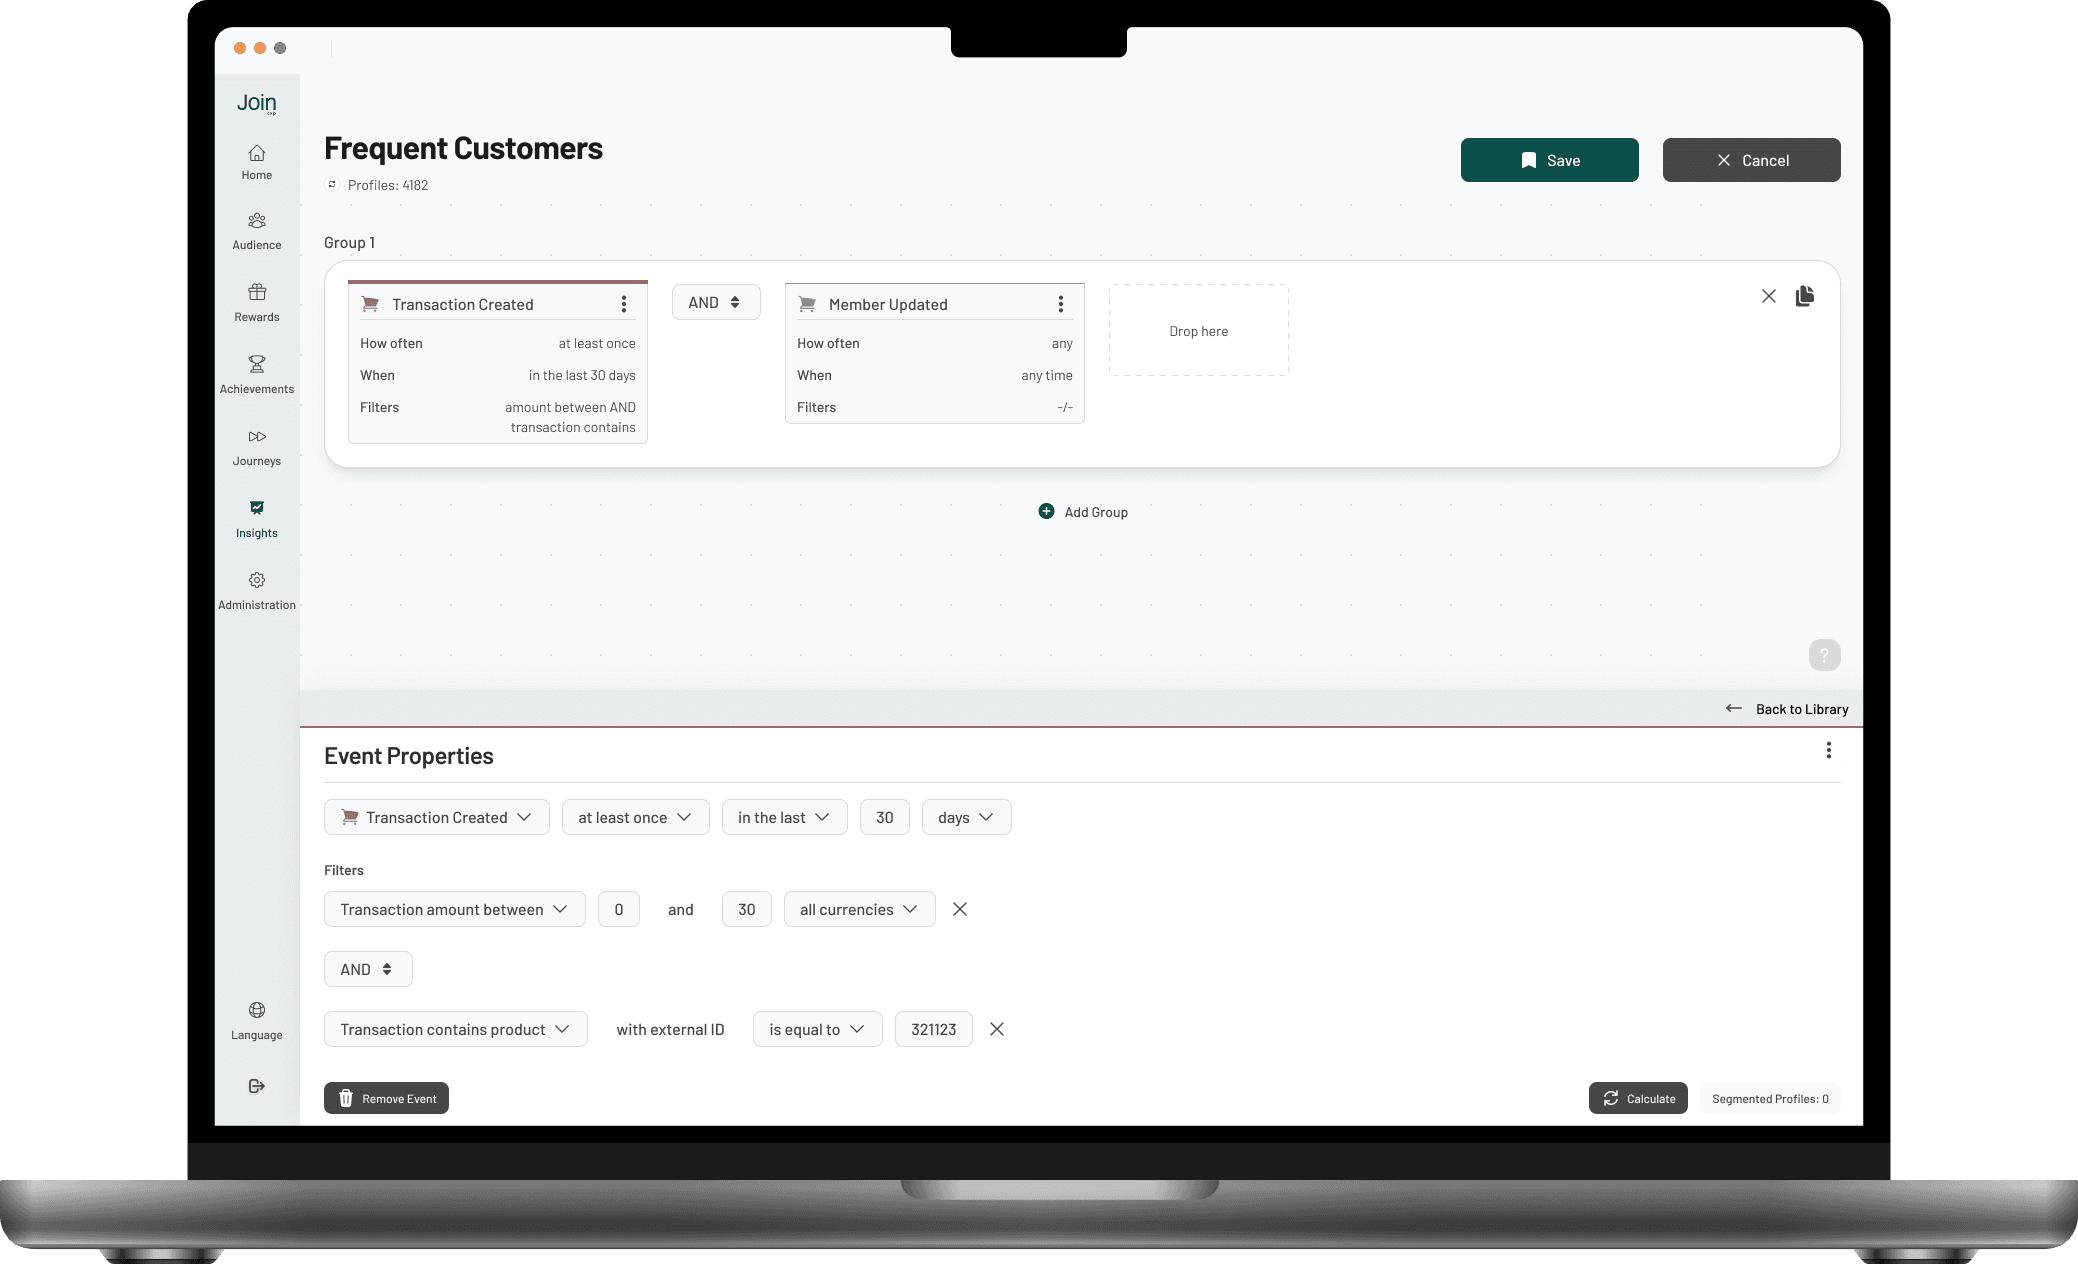The height and width of the screenshot is (1264, 2078).
Task: Cancel editing the segment
Action: point(1751,160)
